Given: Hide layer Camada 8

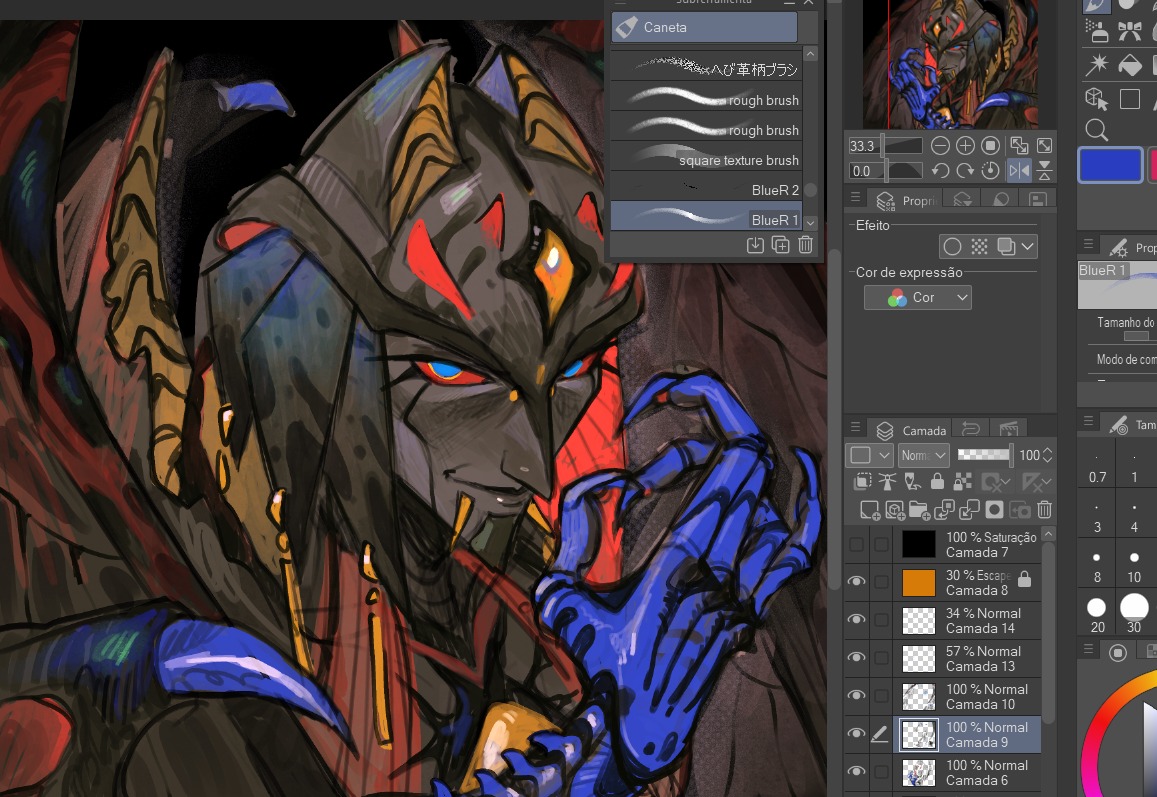Looking at the screenshot, I should (x=856, y=582).
